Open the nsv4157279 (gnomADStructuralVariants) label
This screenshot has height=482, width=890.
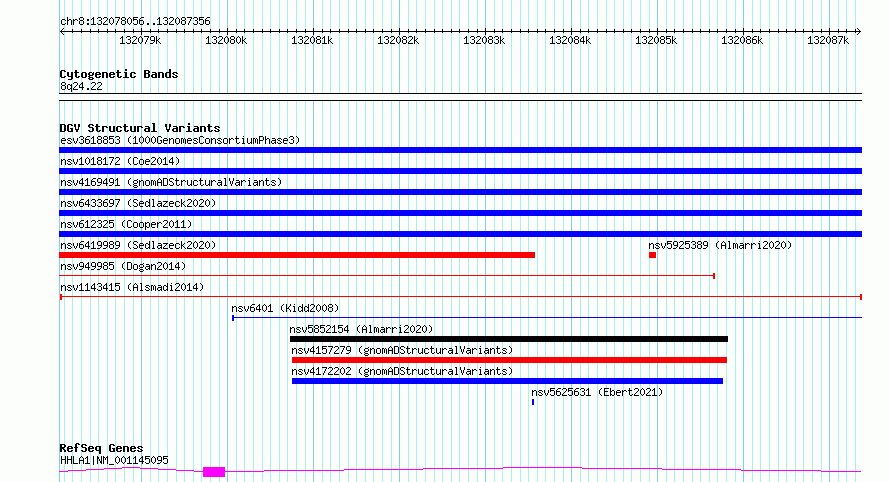click(x=402, y=350)
